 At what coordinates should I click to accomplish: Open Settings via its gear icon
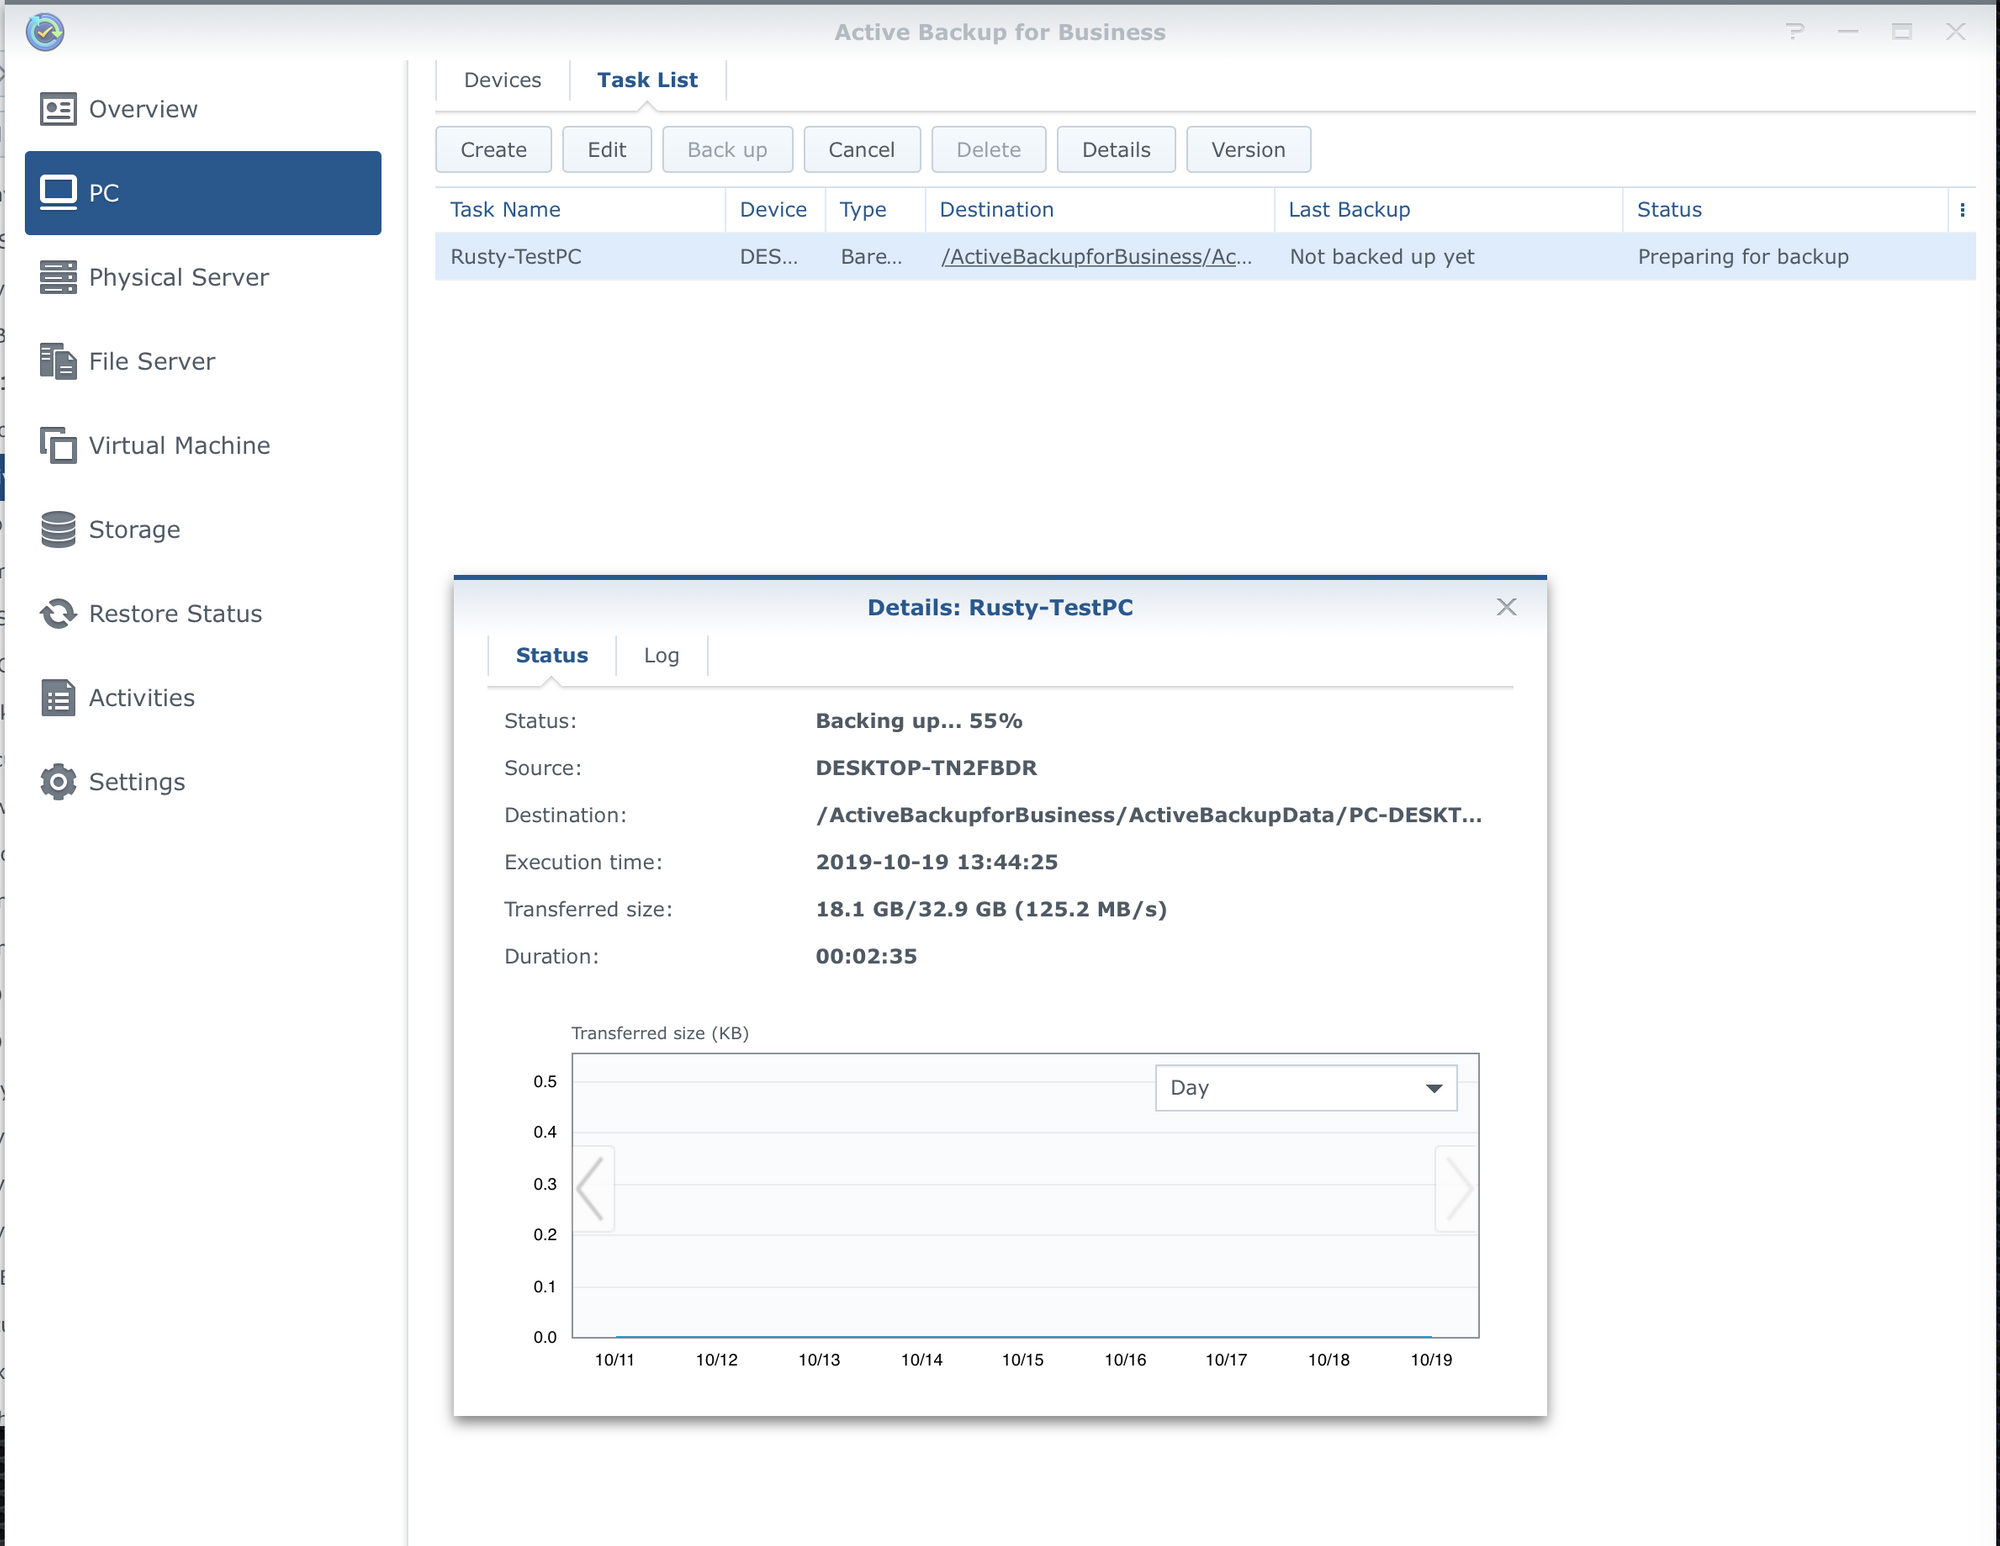click(x=58, y=781)
